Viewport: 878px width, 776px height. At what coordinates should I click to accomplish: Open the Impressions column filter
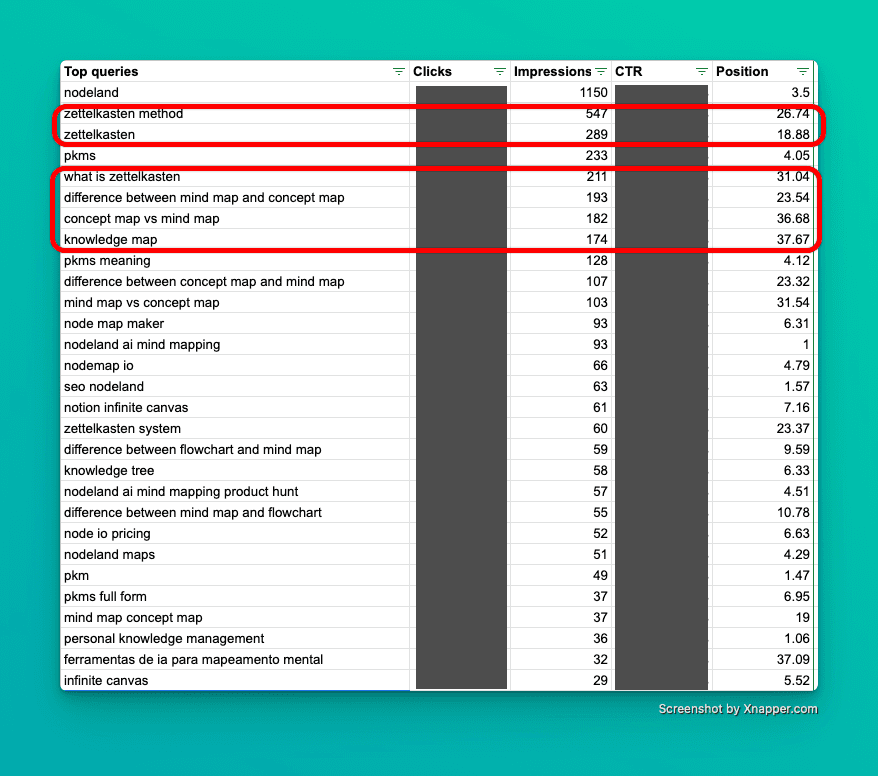[601, 72]
